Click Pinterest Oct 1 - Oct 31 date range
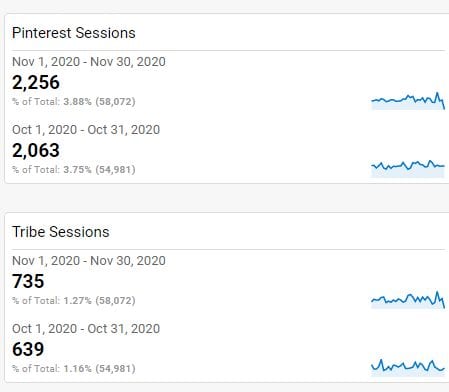449x392 pixels. (x=86, y=130)
